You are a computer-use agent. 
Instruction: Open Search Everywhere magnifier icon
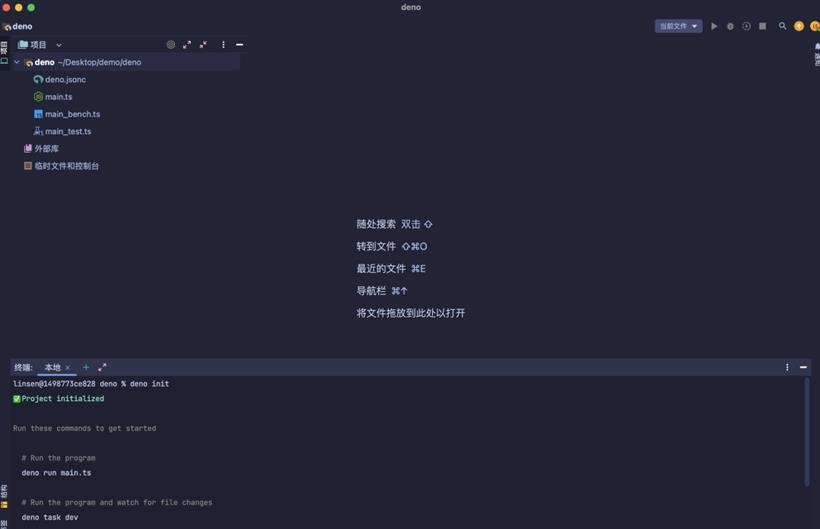click(782, 26)
